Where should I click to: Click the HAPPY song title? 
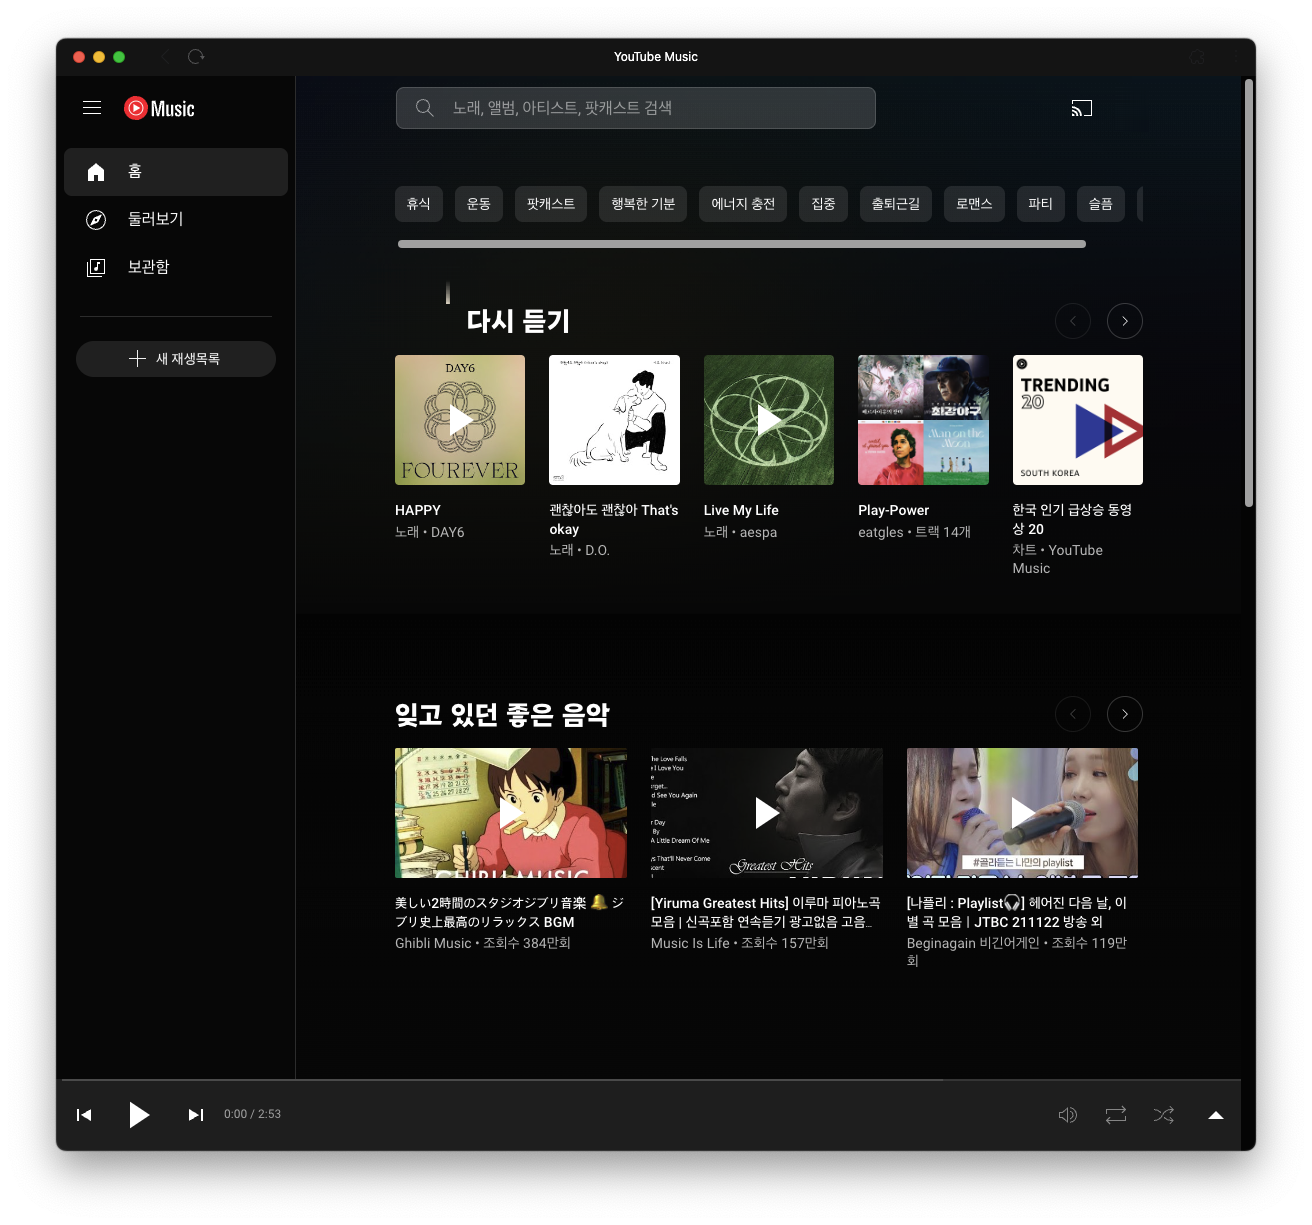pos(418,510)
